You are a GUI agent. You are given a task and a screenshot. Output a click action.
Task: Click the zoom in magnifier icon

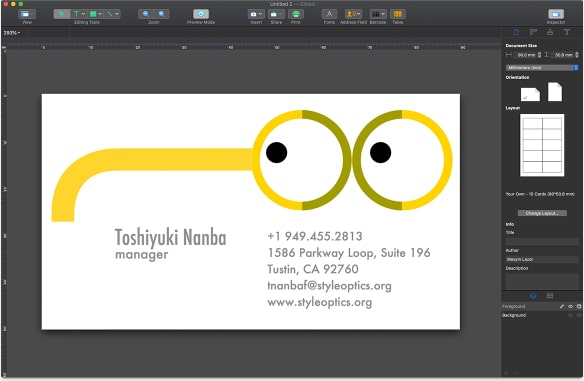pyautogui.click(x=162, y=14)
